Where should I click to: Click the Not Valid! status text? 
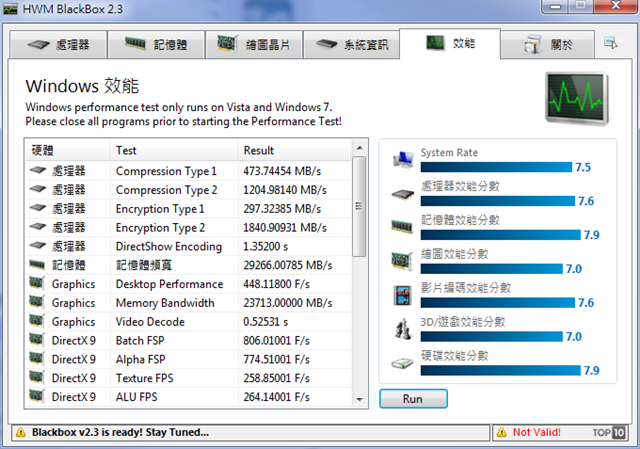[537, 432]
